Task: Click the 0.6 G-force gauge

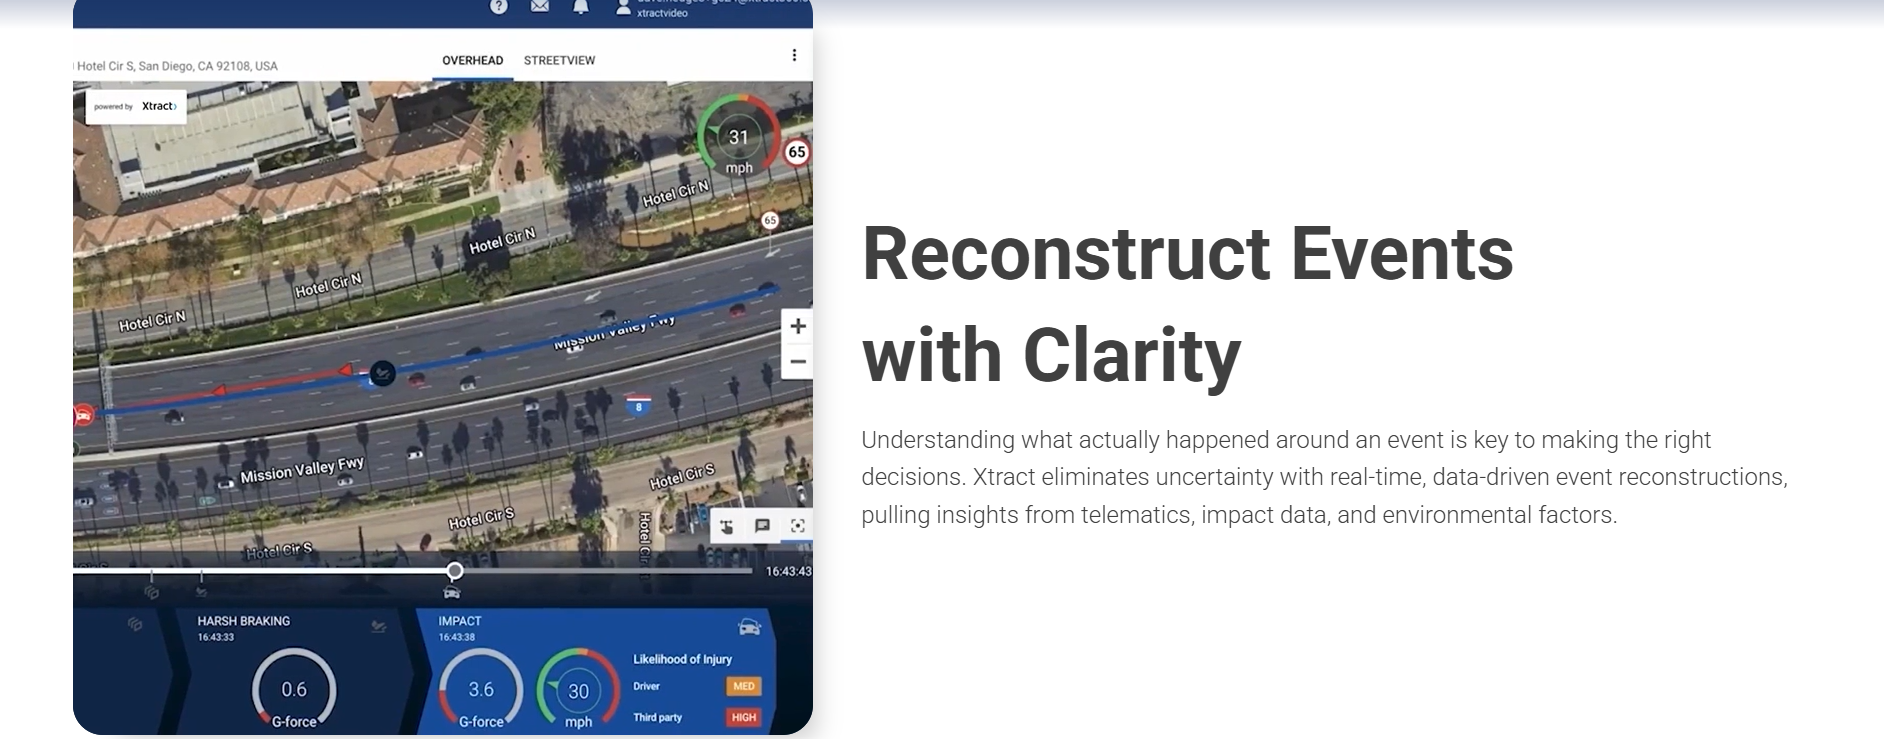Action: point(294,689)
